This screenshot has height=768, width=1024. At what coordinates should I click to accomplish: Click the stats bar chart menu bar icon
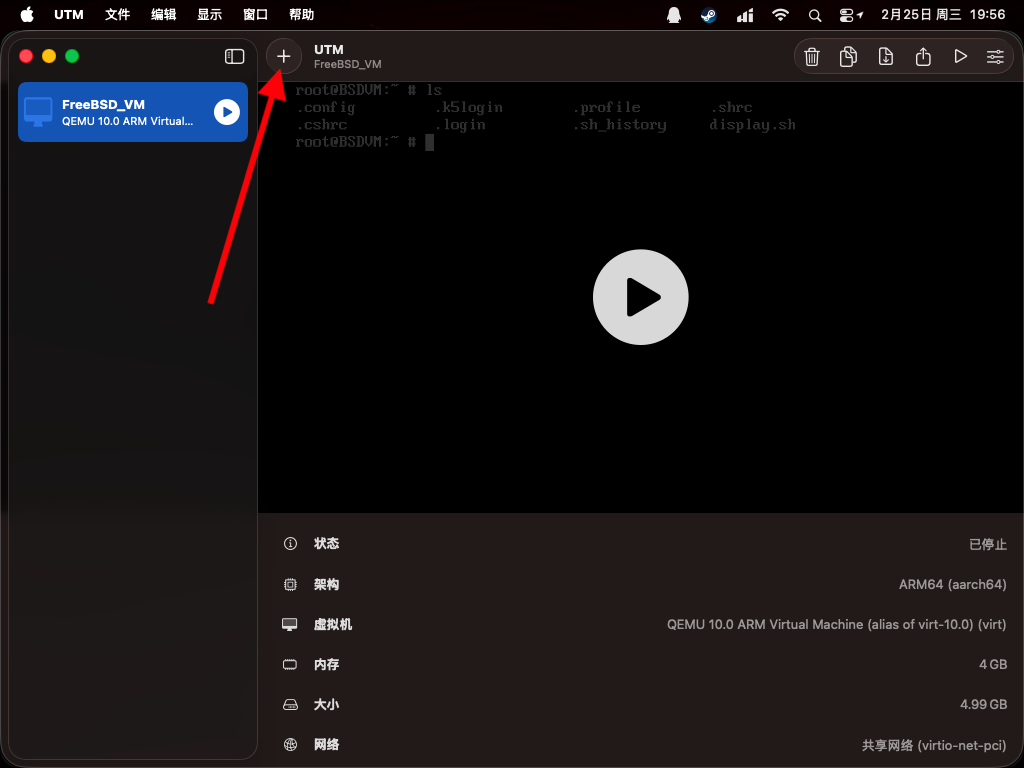tap(745, 14)
